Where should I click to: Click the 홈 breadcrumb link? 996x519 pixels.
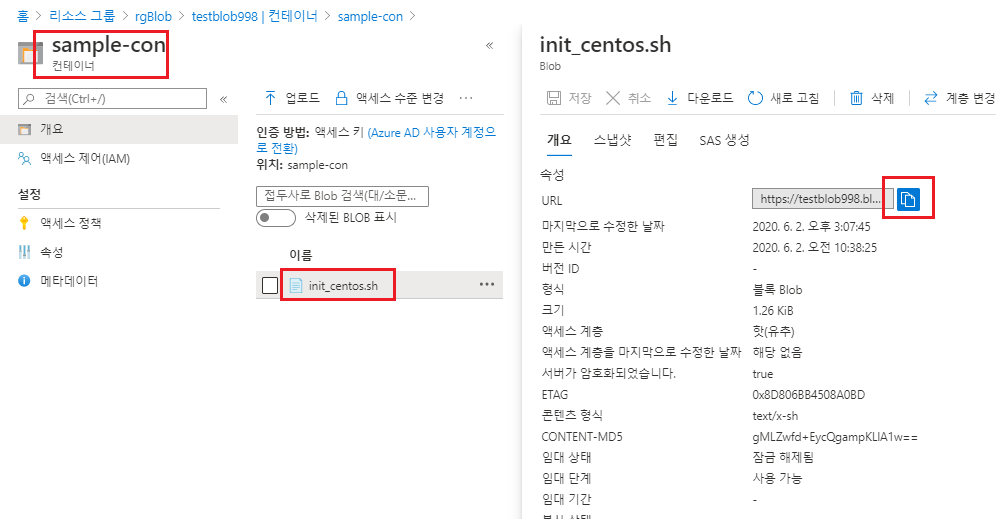(x=22, y=17)
